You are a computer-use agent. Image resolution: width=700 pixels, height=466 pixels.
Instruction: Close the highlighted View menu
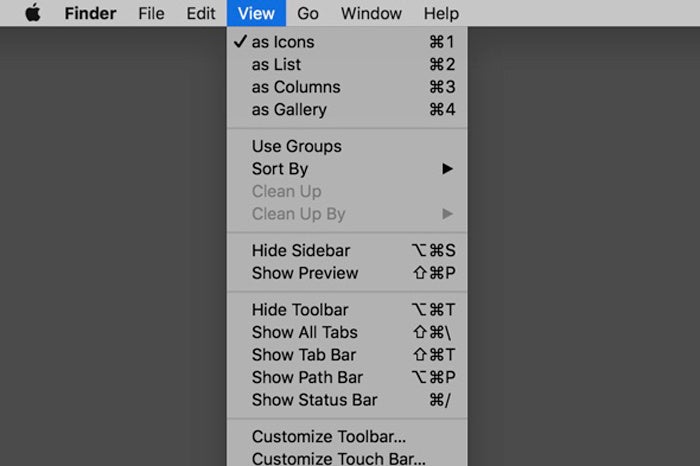click(256, 13)
